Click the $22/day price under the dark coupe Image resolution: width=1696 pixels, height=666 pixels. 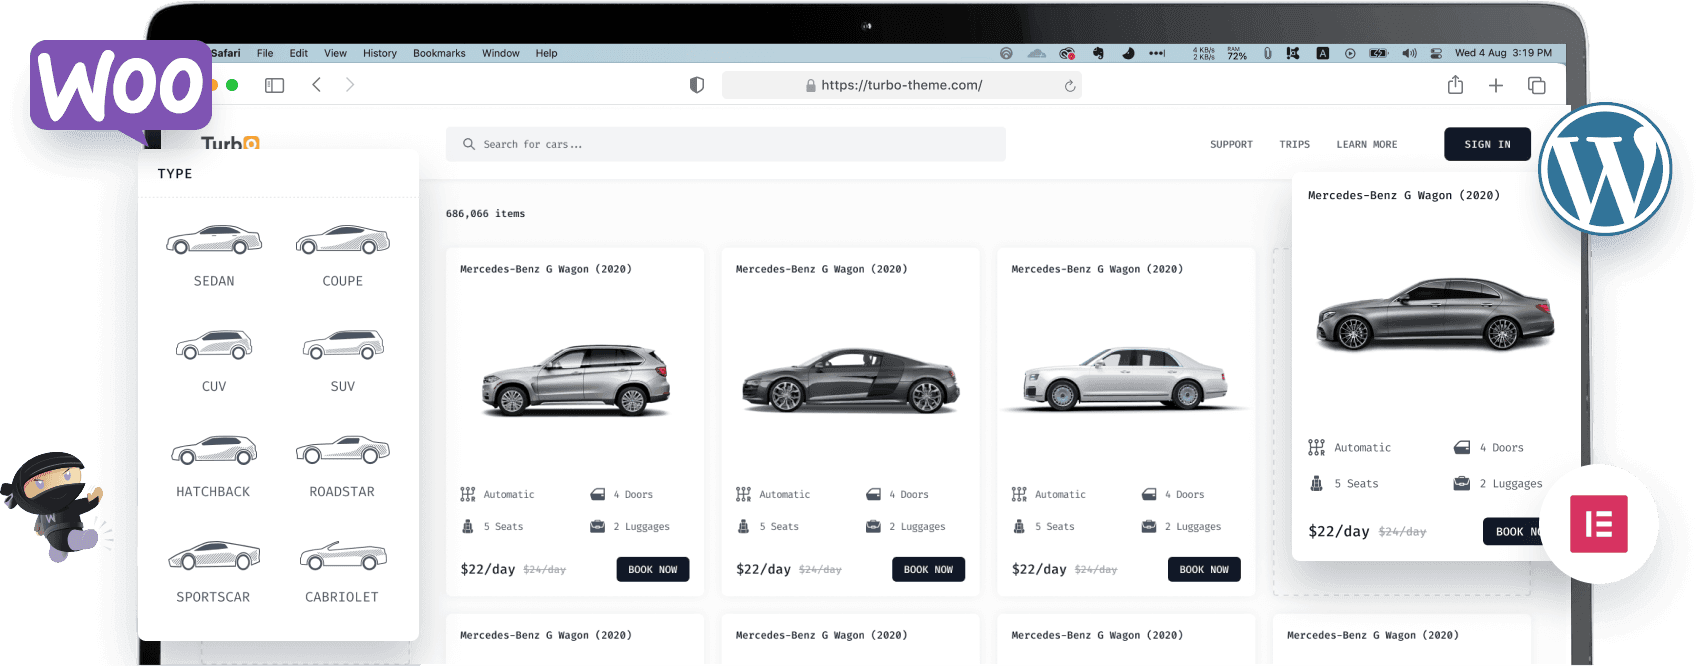(x=763, y=569)
